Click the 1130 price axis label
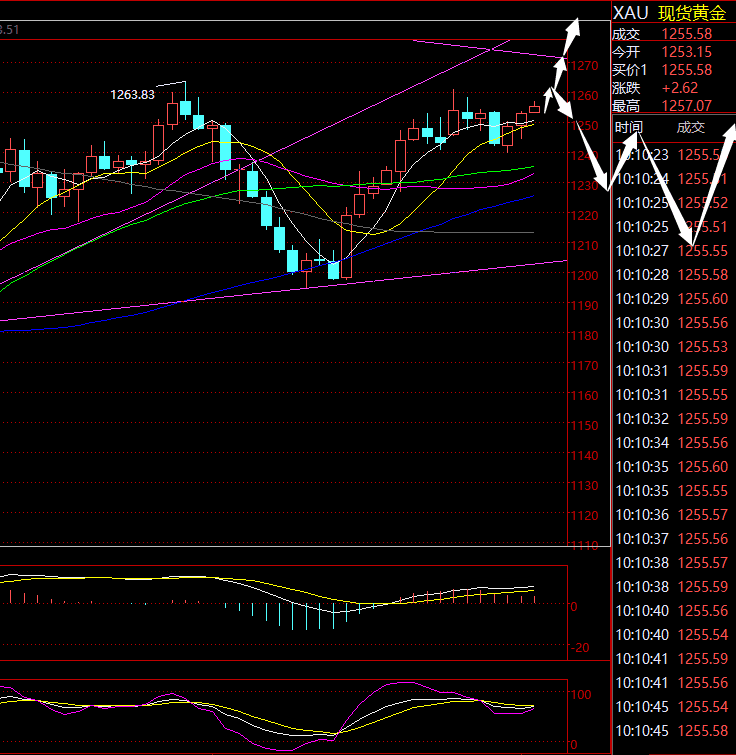Viewport: 736px width, 755px height. (584, 486)
